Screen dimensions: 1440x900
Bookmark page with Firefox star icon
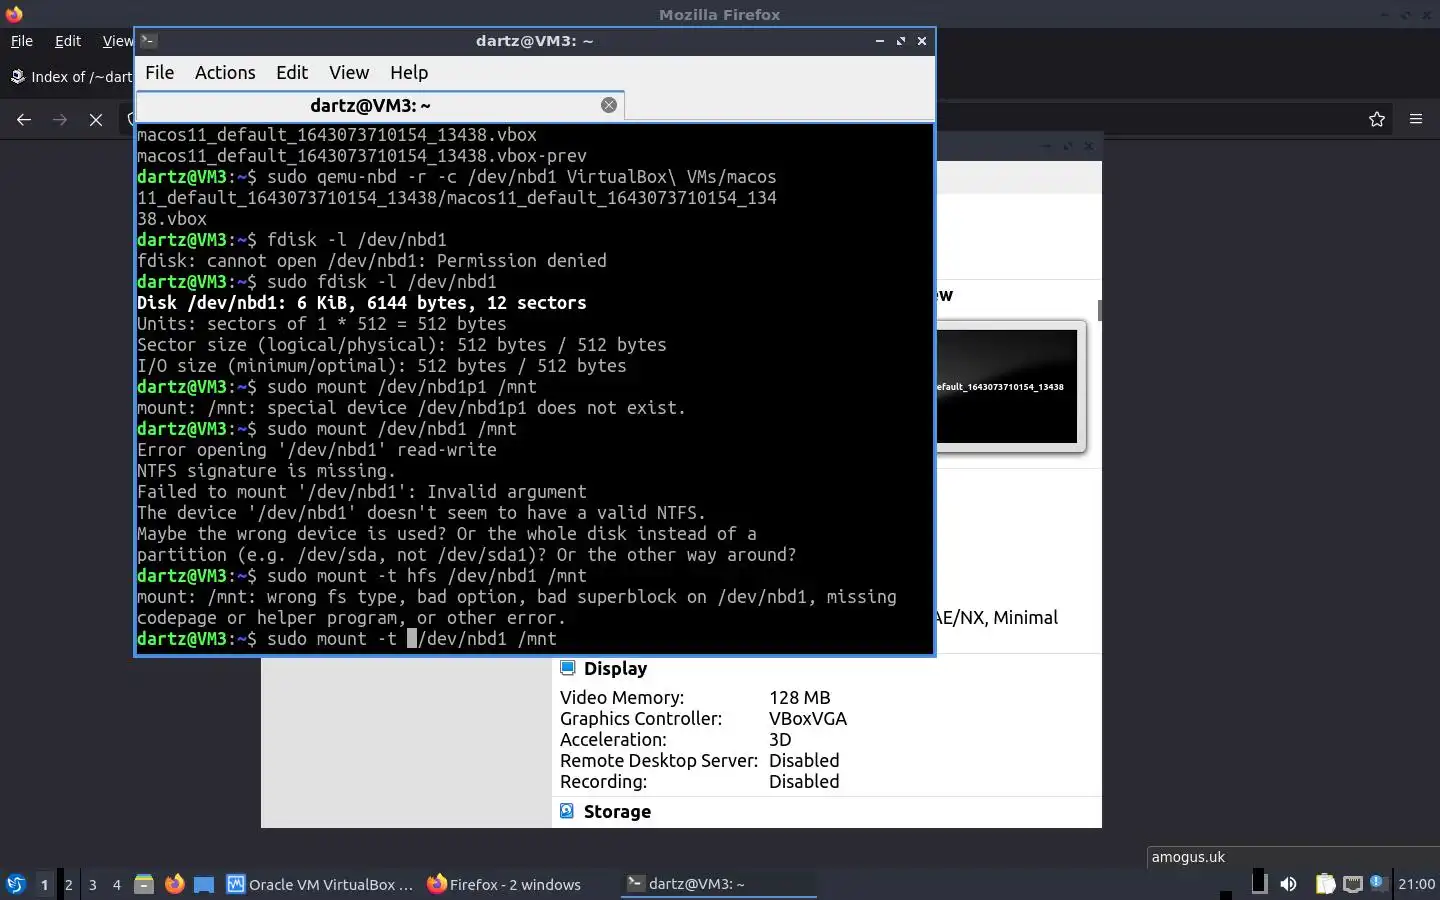1377,119
